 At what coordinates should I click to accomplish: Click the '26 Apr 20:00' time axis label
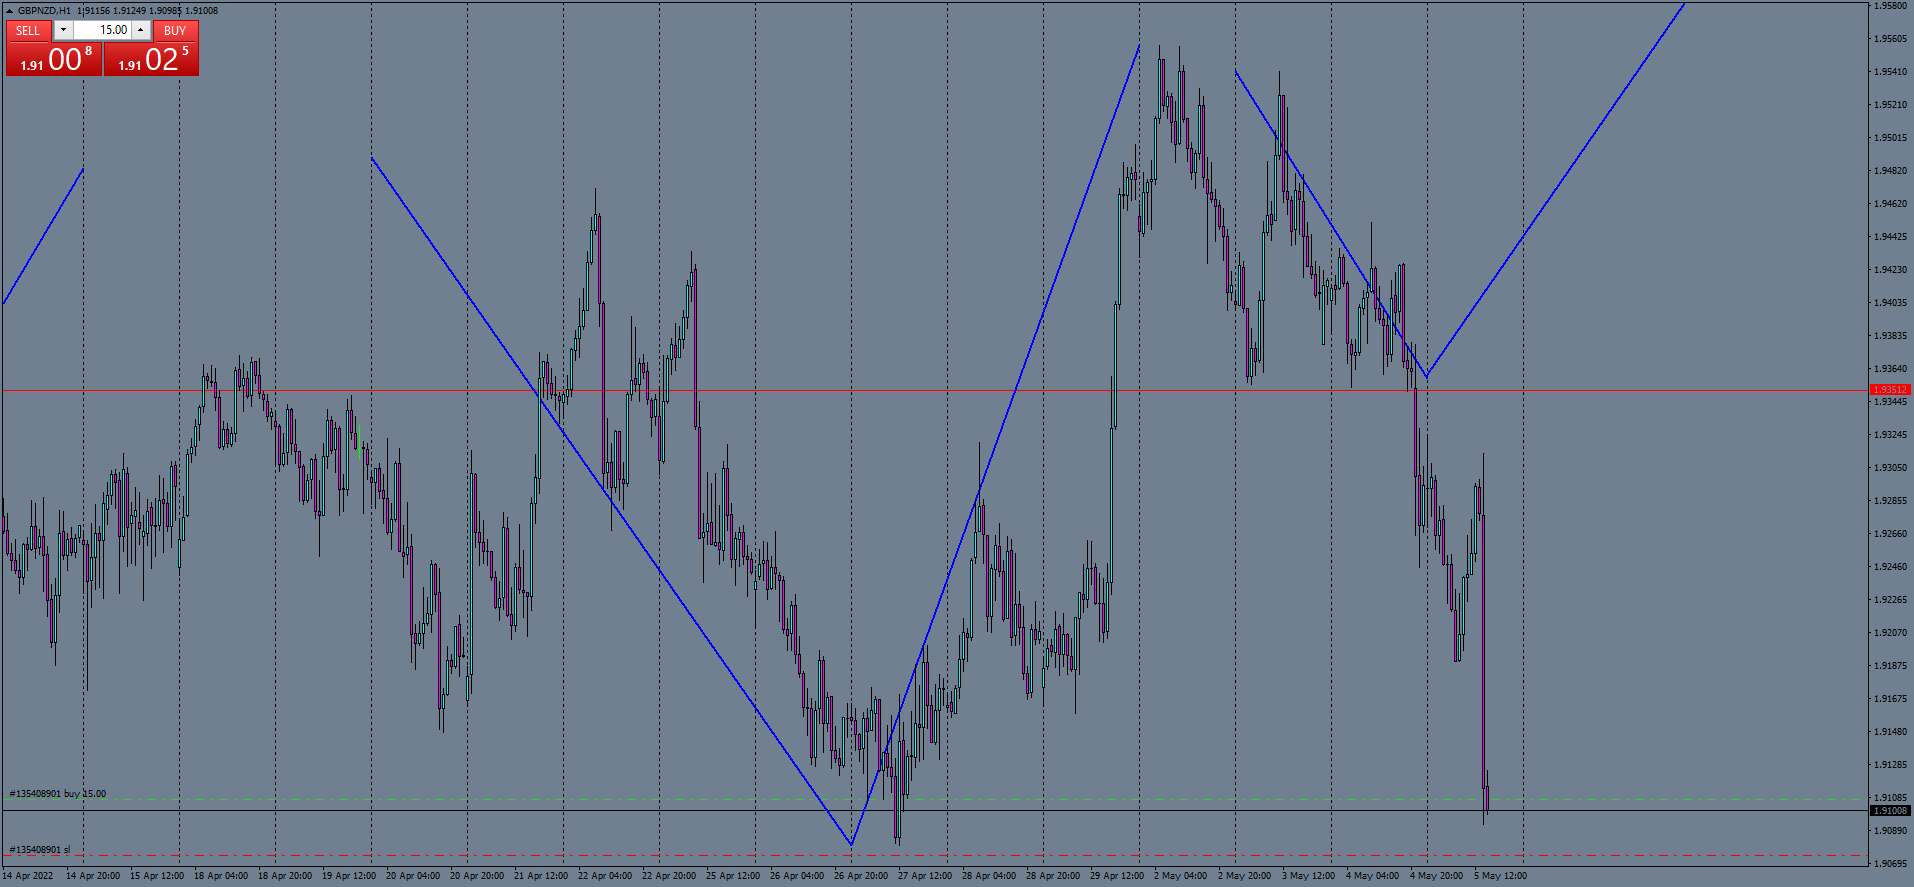pyautogui.click(x=861, y=876)
